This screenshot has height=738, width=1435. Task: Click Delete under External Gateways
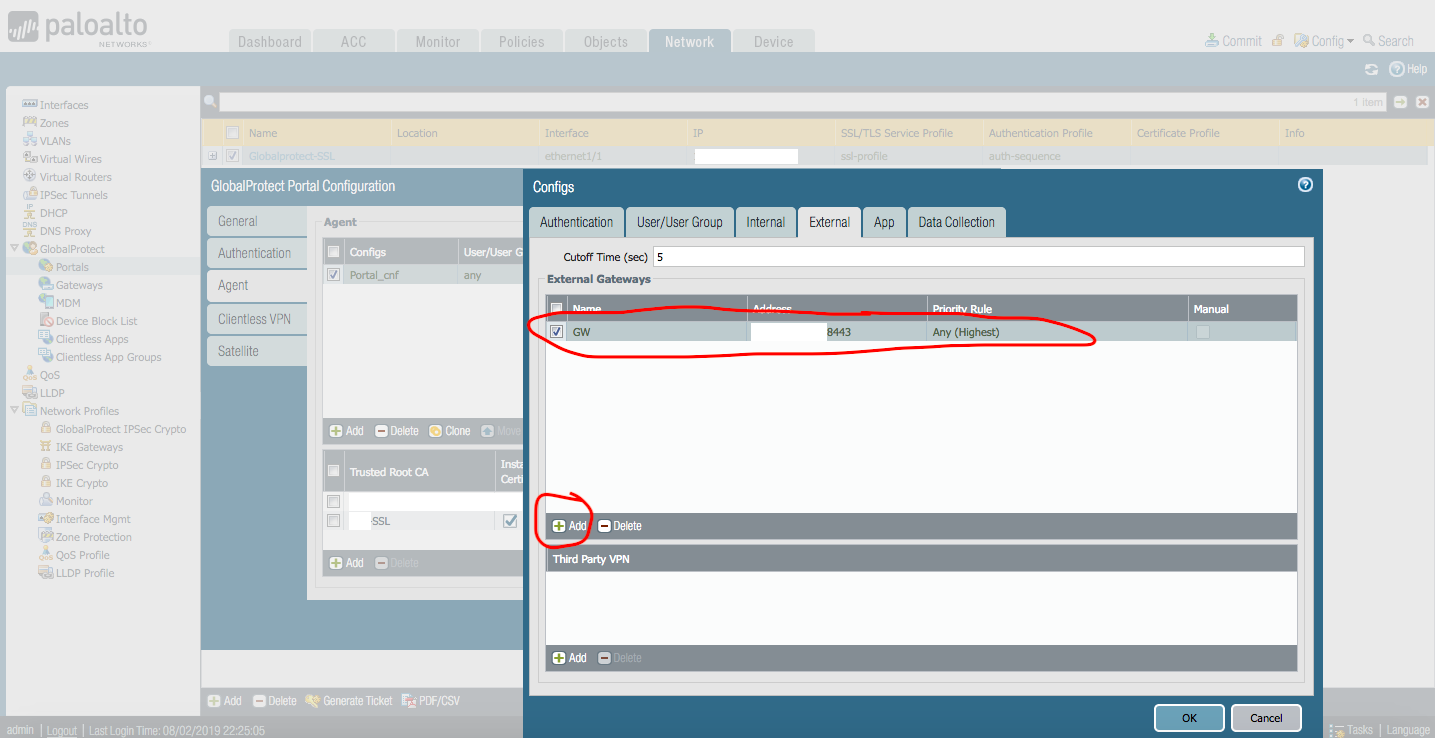[x=619, y=526]
